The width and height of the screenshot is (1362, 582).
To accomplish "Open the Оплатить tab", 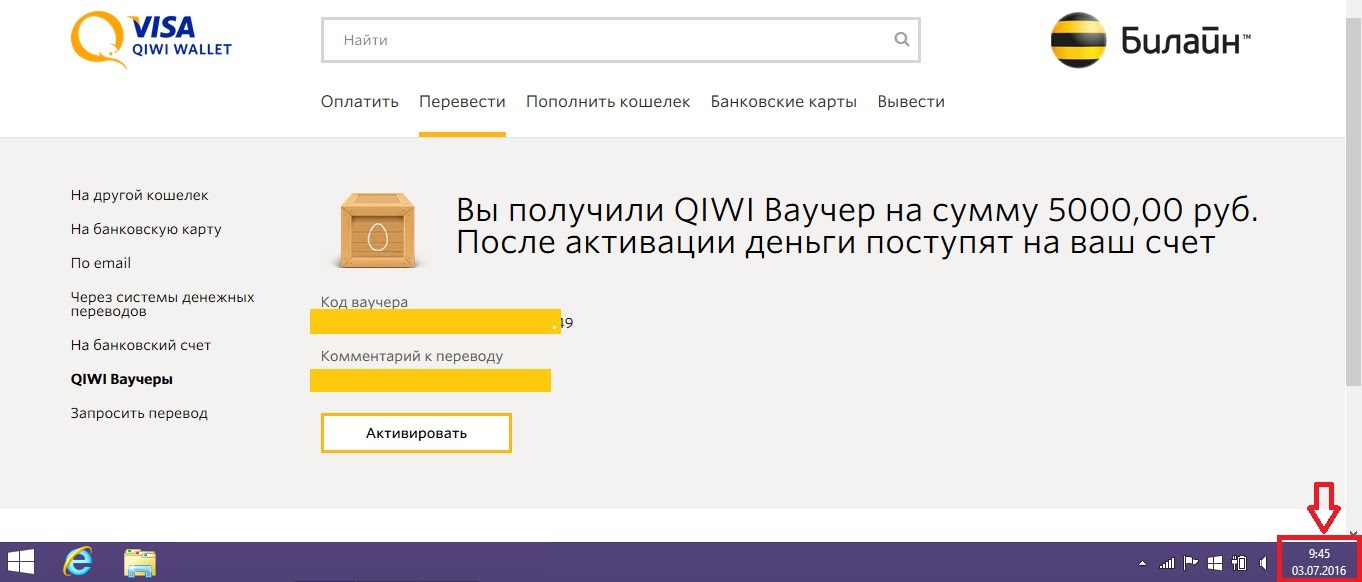I will pos(360,102).
